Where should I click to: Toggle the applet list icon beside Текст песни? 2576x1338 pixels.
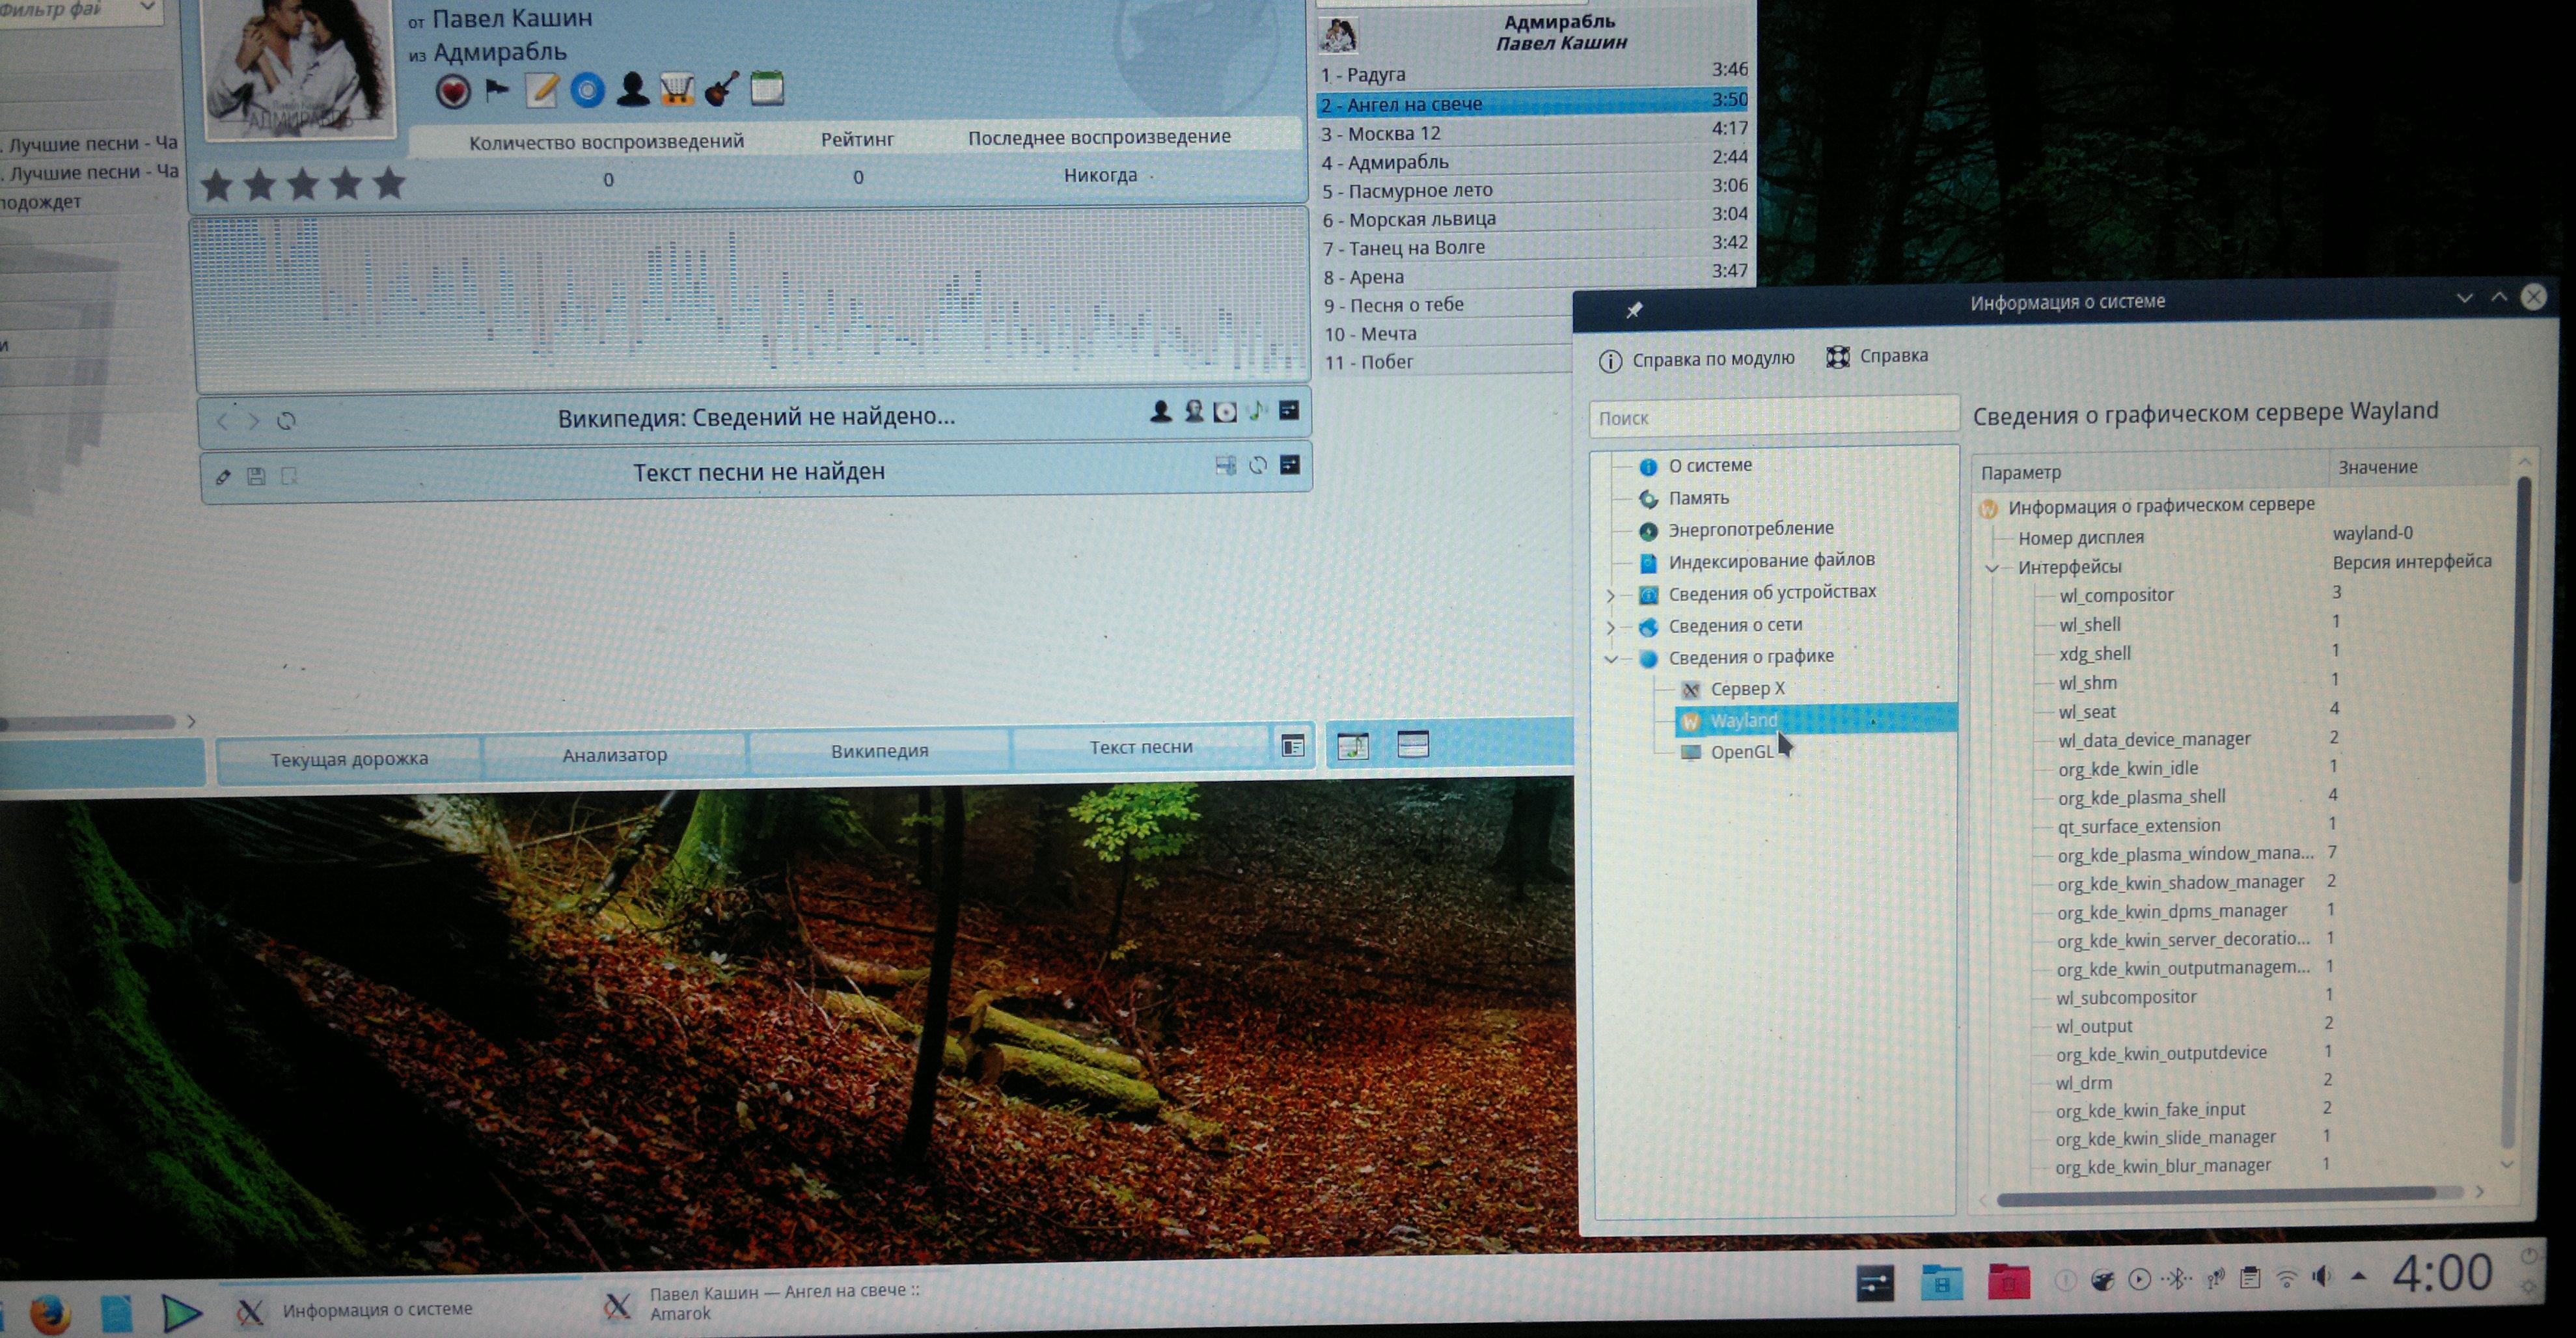coord(1292,746)
